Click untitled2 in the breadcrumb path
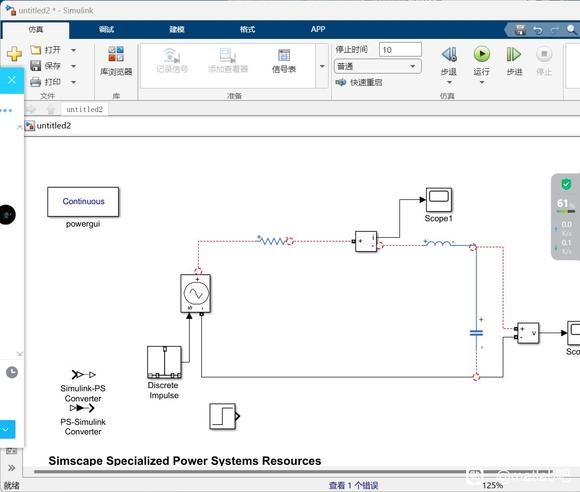 tap(54, 126)
